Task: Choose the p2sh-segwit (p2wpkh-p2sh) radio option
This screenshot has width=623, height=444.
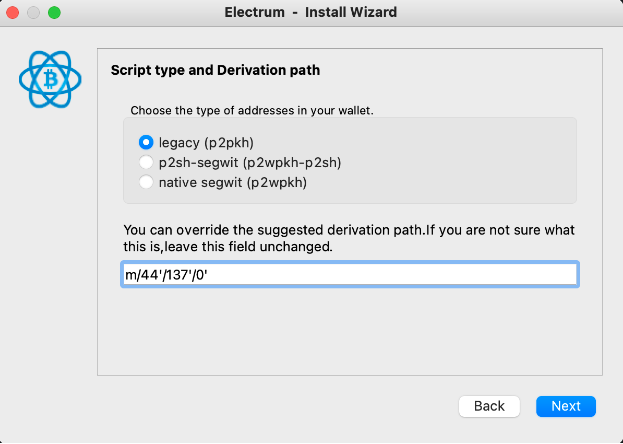Action: [146, 162]
